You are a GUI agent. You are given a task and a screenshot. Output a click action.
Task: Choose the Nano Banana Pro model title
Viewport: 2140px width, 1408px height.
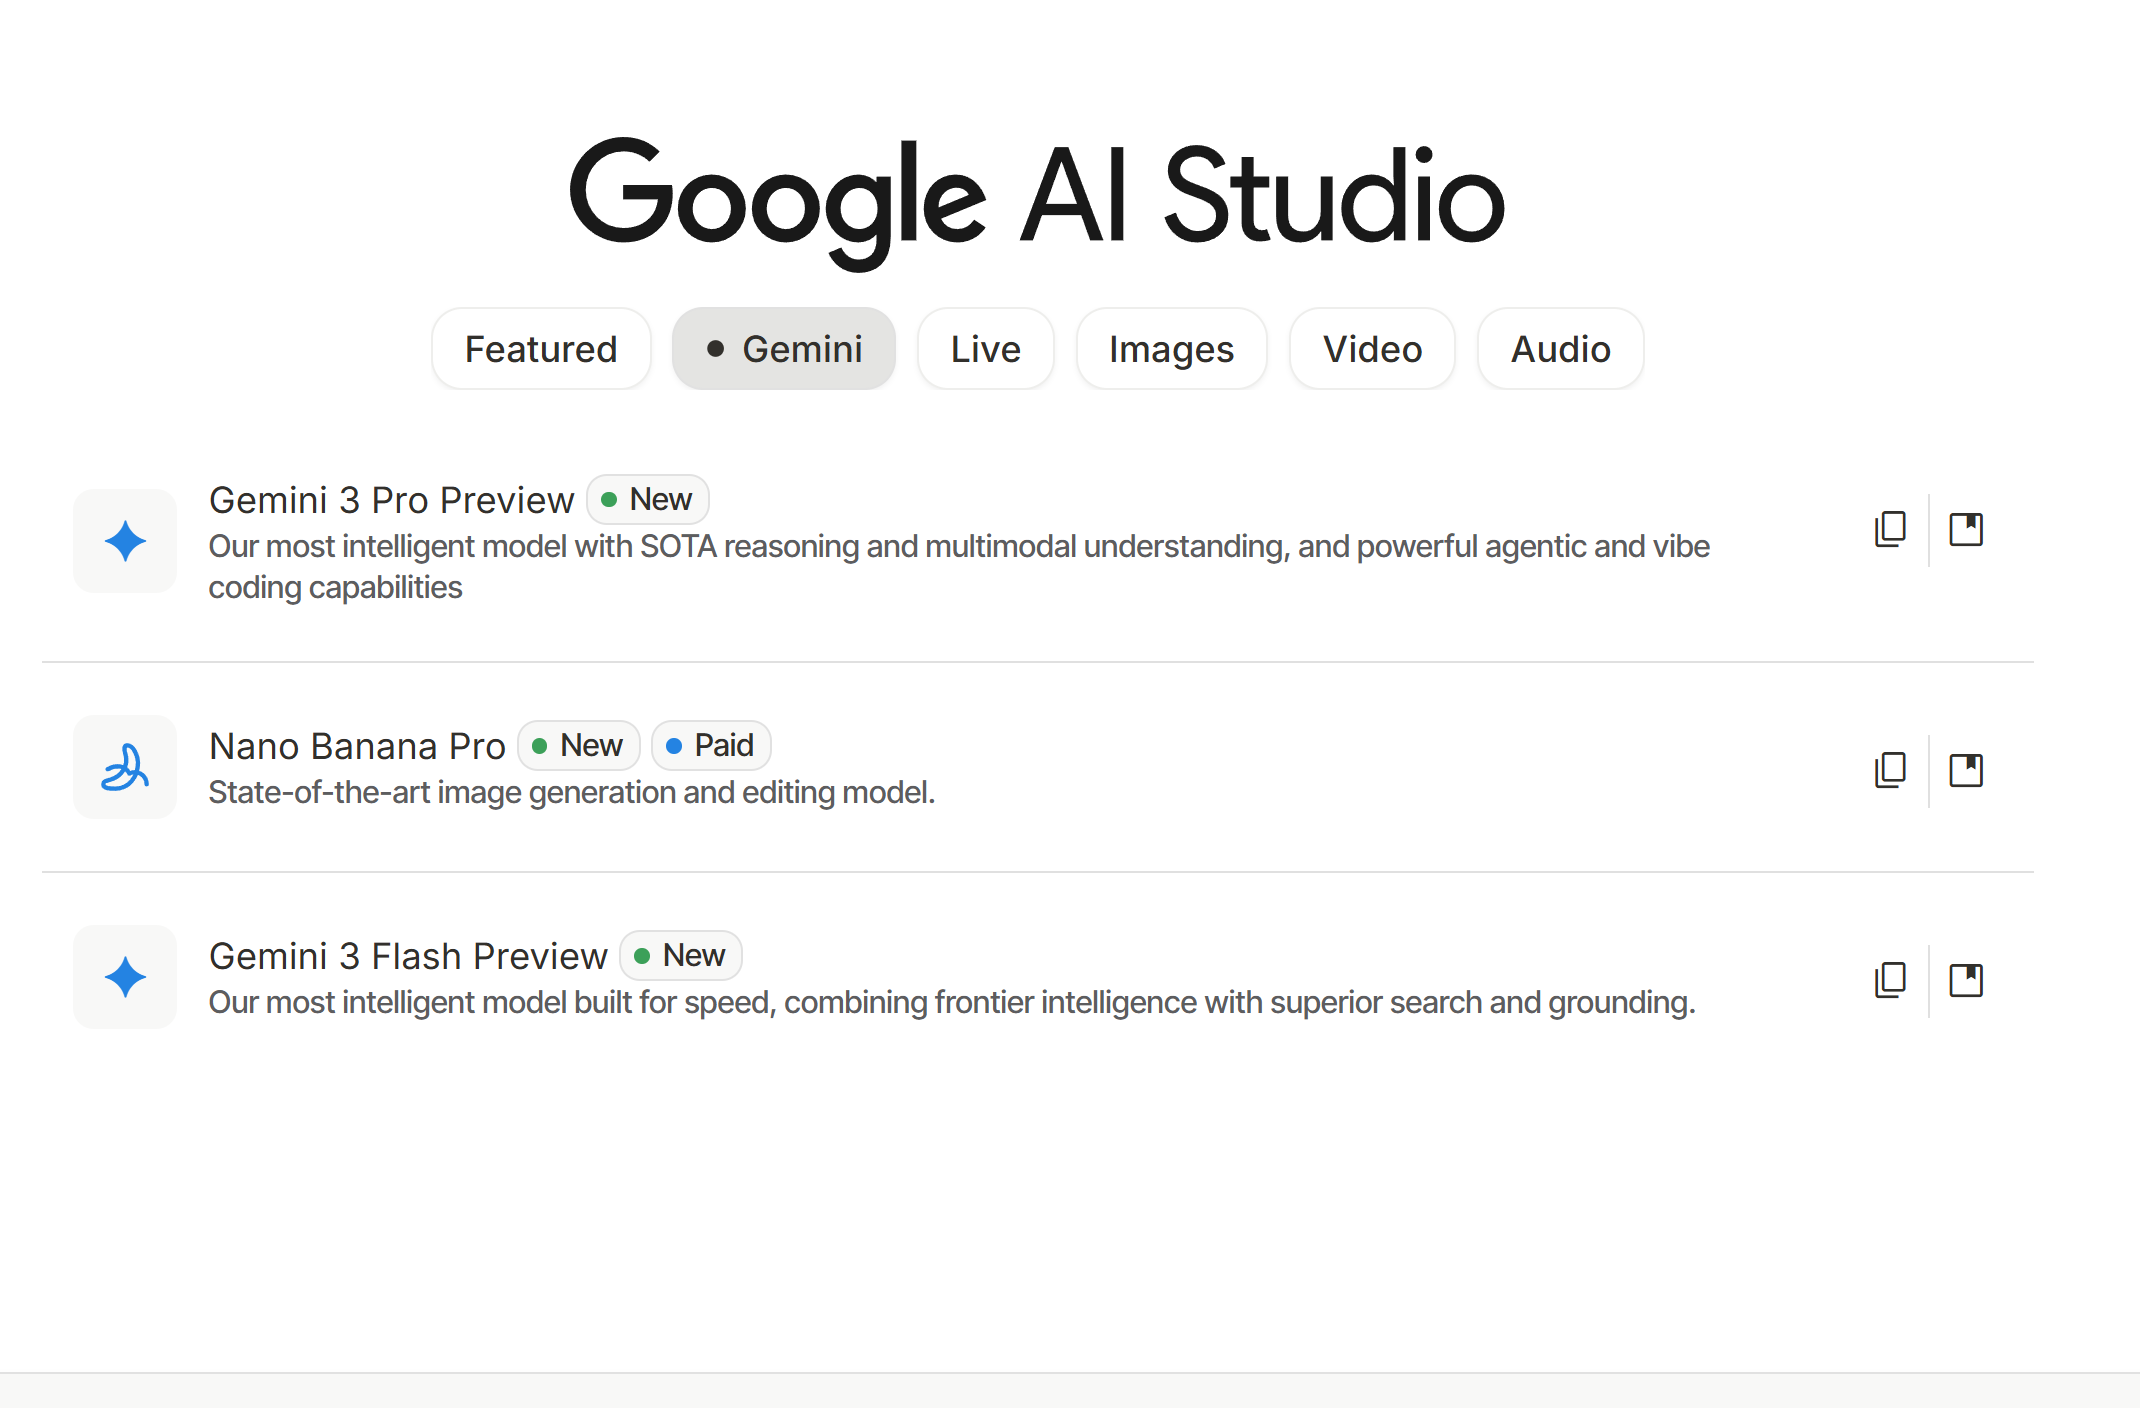pyautogui.click(x=357, y=746)
